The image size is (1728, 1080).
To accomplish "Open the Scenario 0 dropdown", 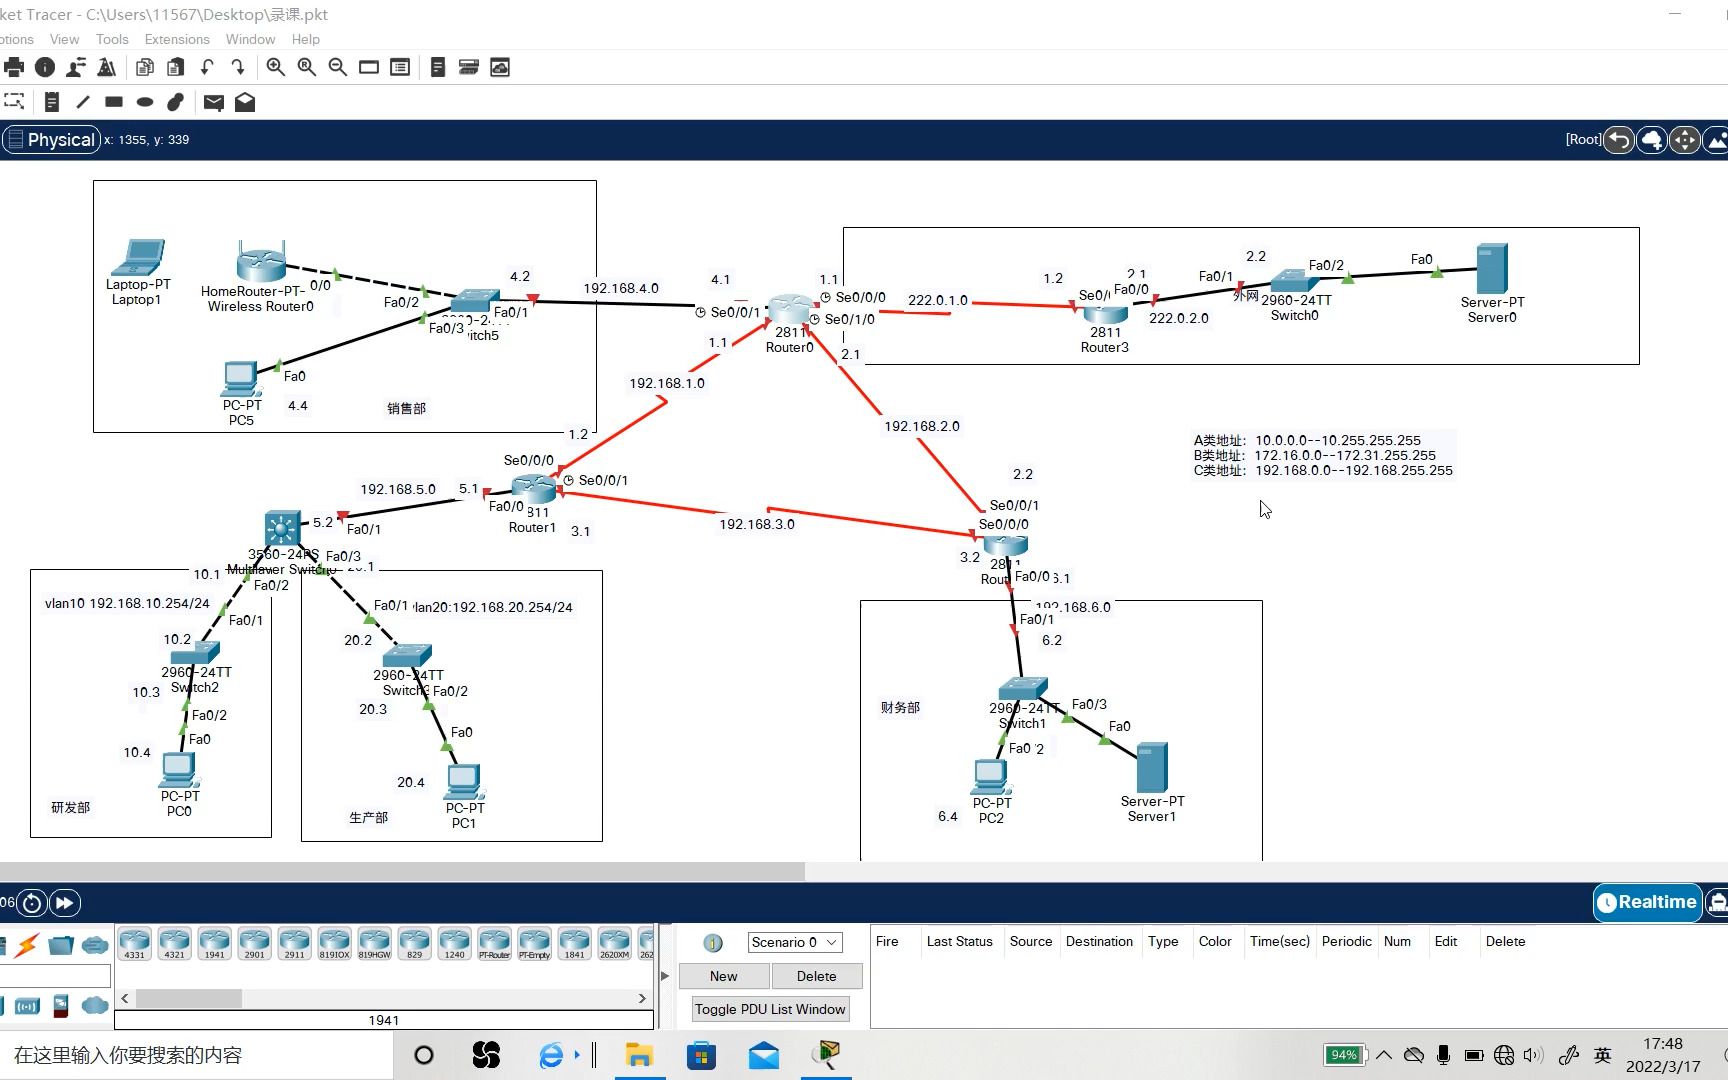I will pos(794,941).
